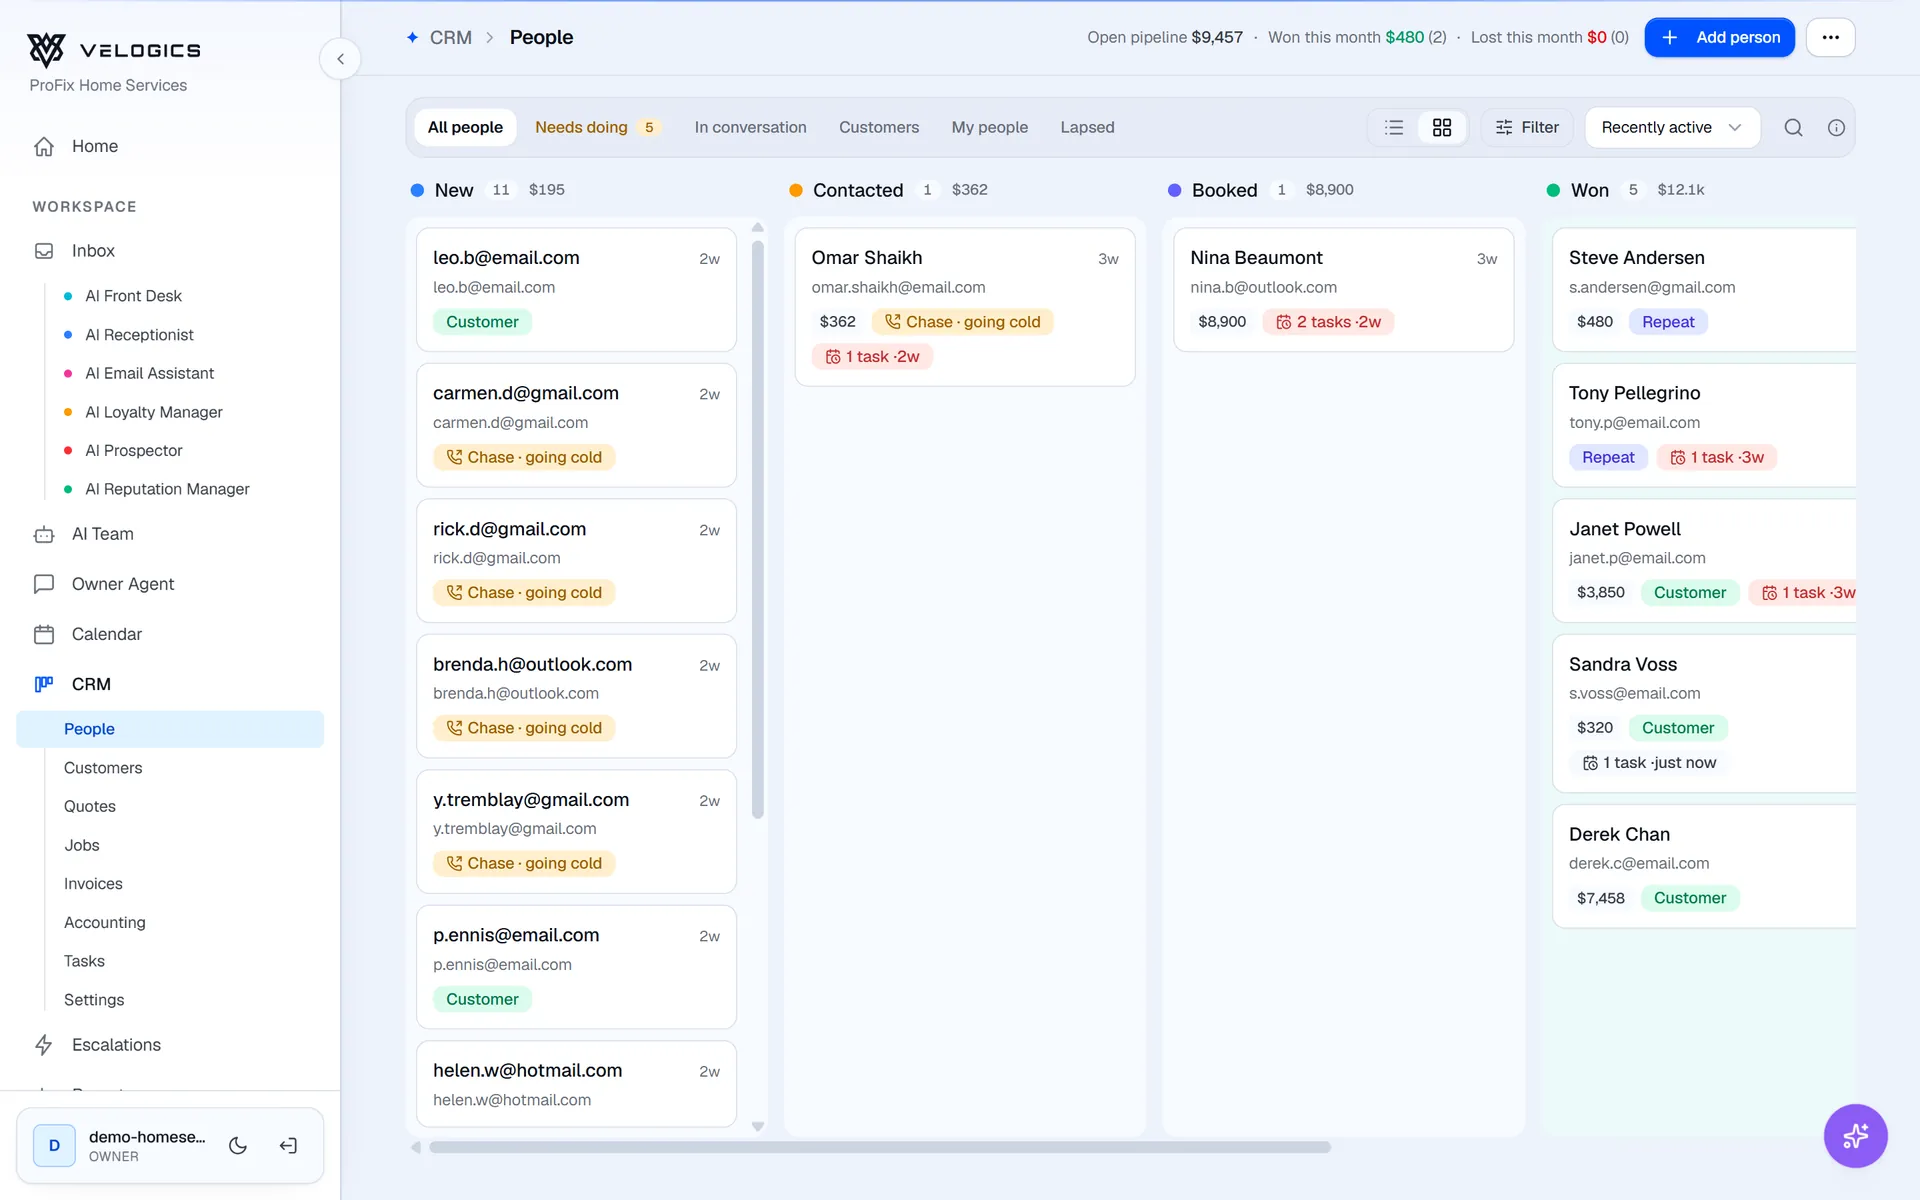Click the 2 tasks badge on Nina Beaumont
Screen dimensions: 1920x1200
coord(1328,322)
